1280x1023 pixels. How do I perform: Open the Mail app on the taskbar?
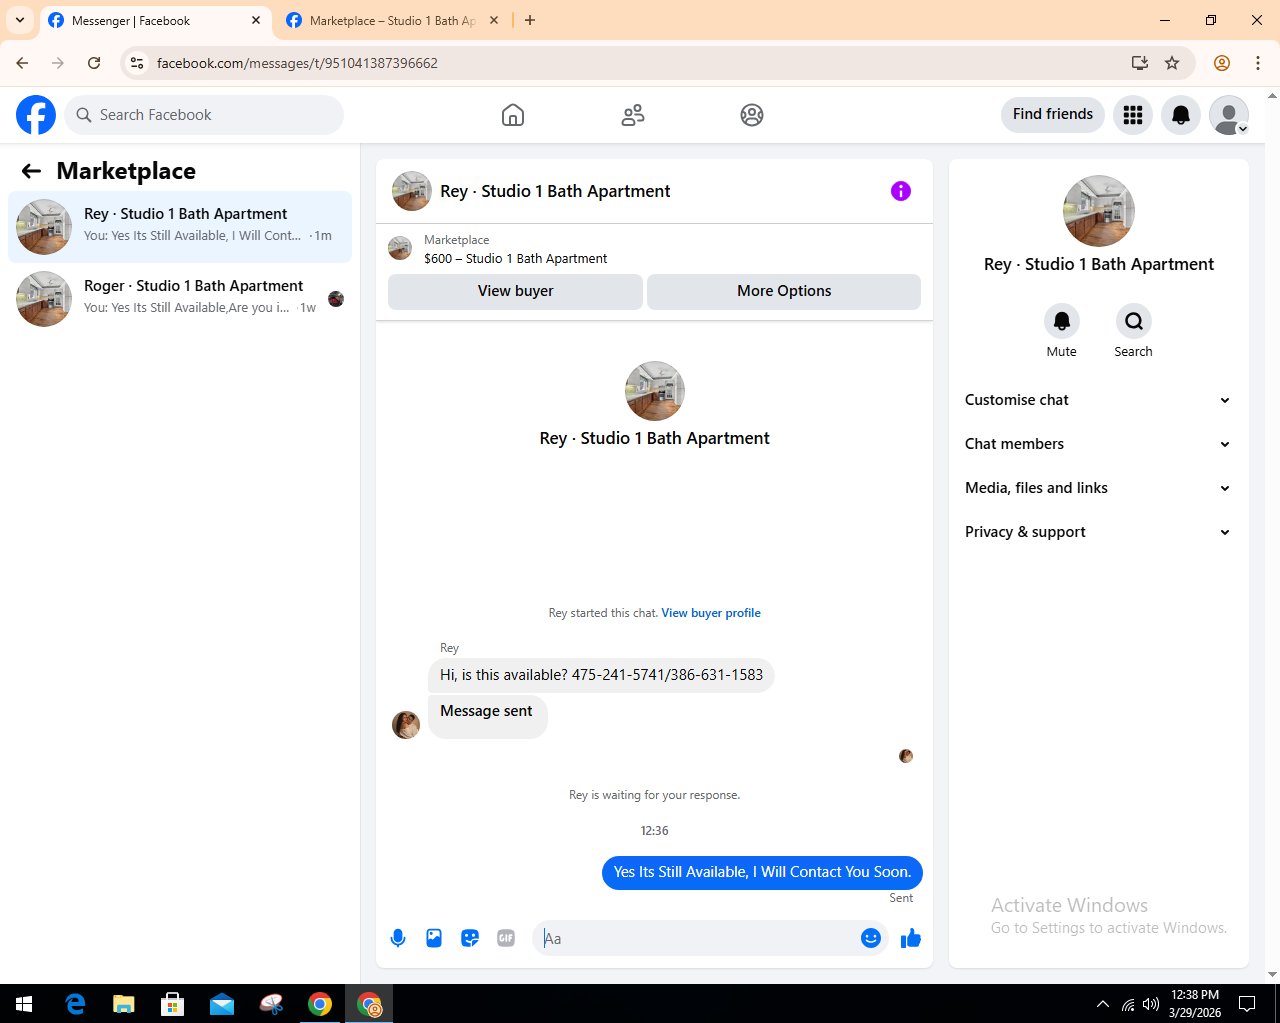pos(222,1004)
